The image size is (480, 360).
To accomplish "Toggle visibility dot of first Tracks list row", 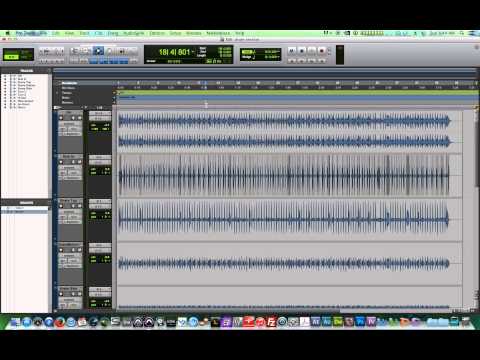I will (5, 76).
